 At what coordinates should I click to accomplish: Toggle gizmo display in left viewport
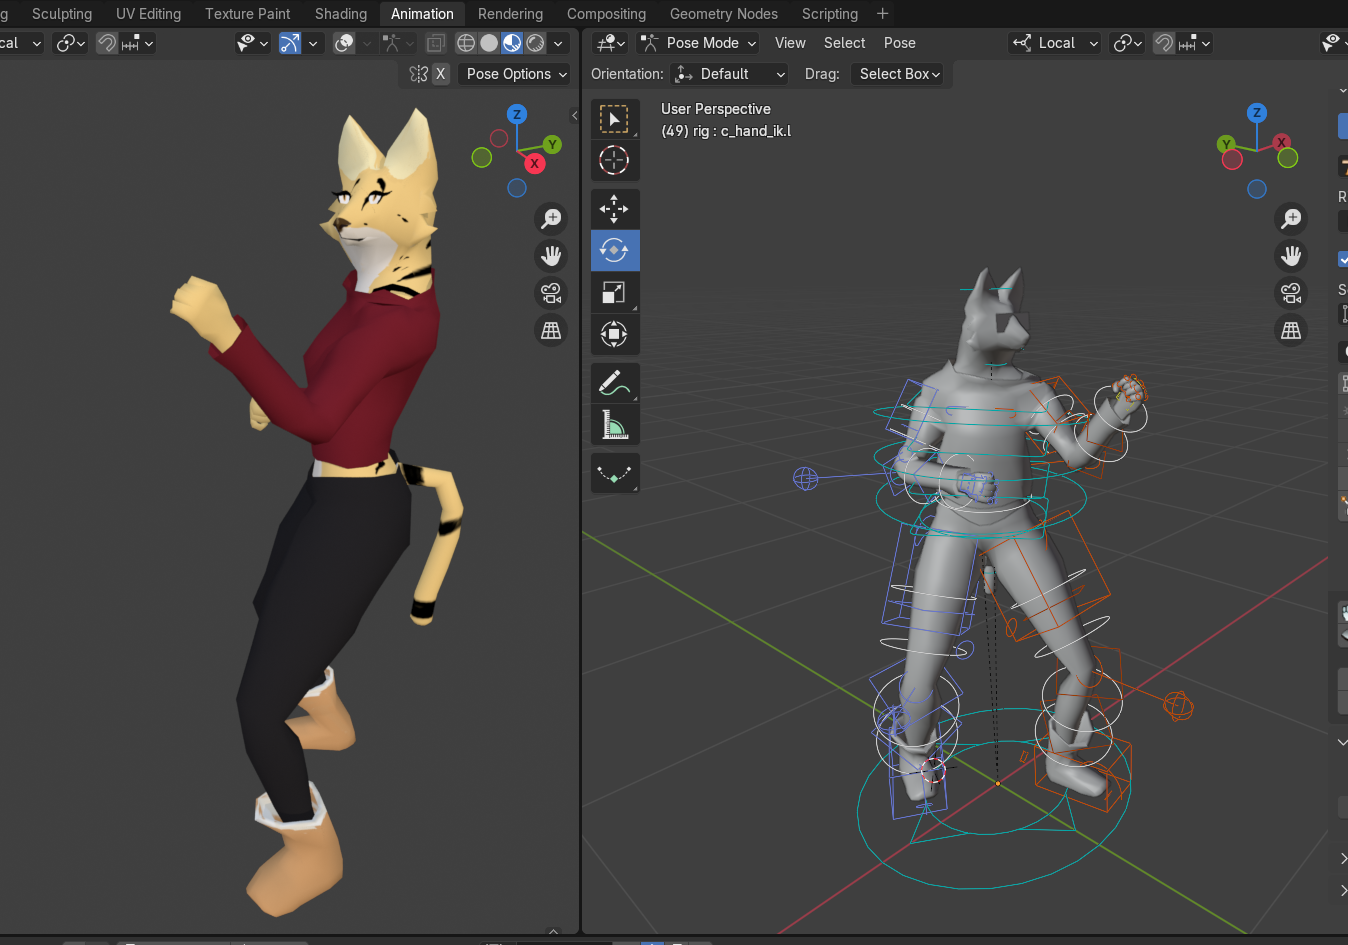(290, 43)
